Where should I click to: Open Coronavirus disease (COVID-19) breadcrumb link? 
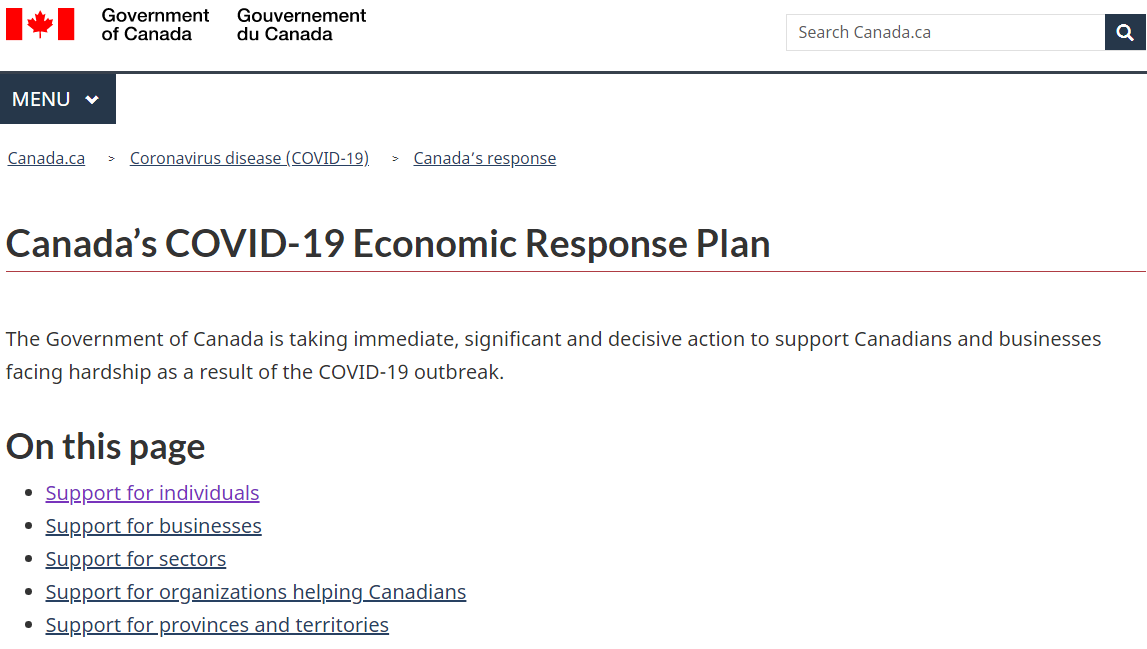click(x=249, y=158)
